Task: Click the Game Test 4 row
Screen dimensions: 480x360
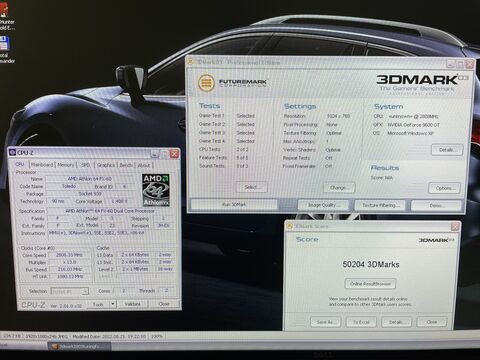Action: click(227, 141)
